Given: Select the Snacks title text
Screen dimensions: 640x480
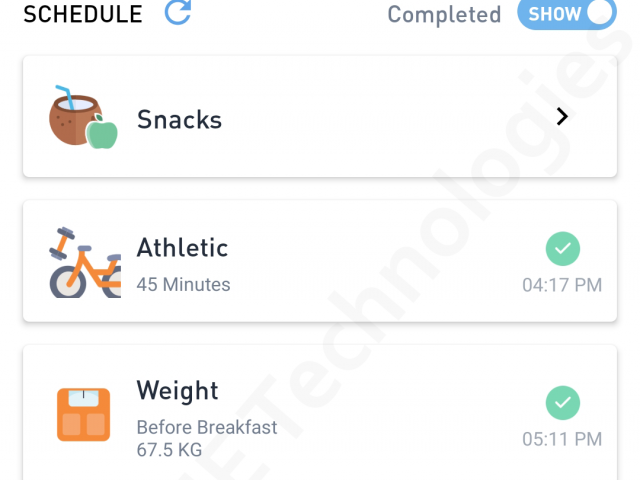Looking at the screenshot, I should pyautogui.click(x=179, y=120).
